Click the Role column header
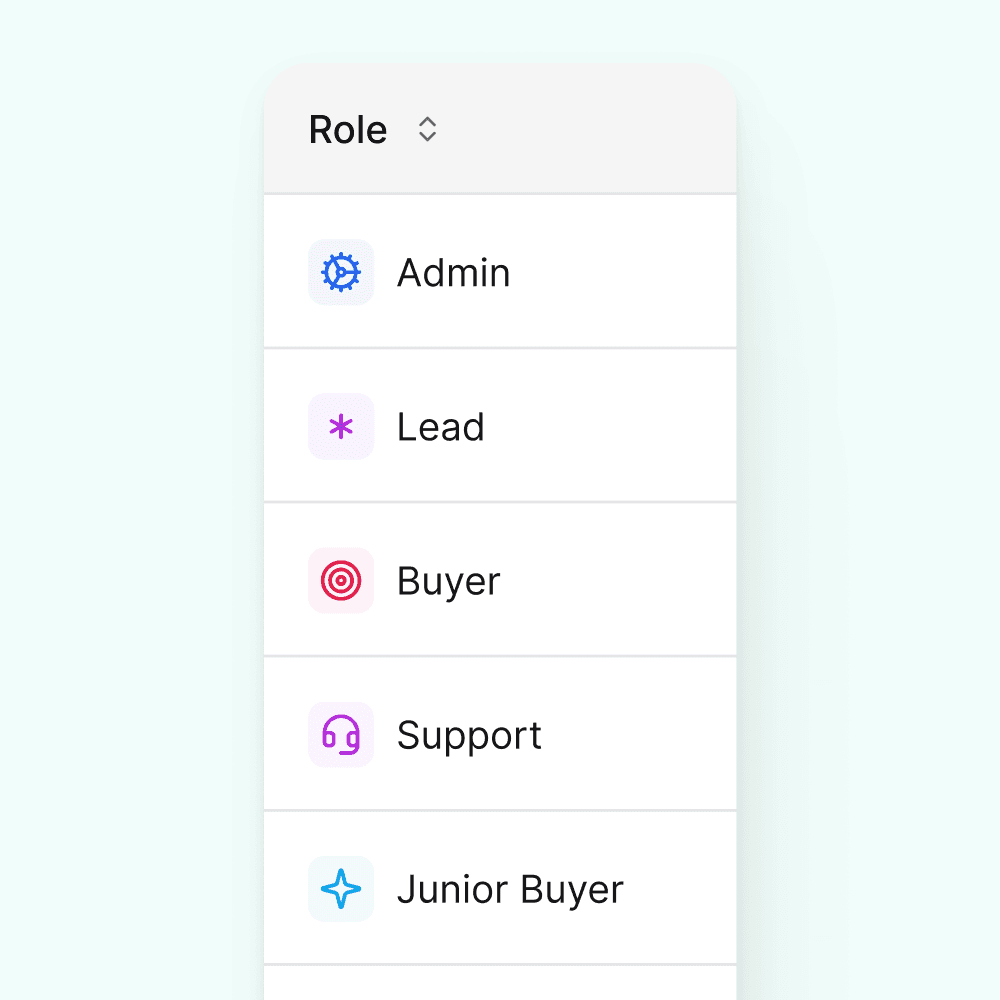This screenshot has height=1000, width=1000. [x=348, y=129]
